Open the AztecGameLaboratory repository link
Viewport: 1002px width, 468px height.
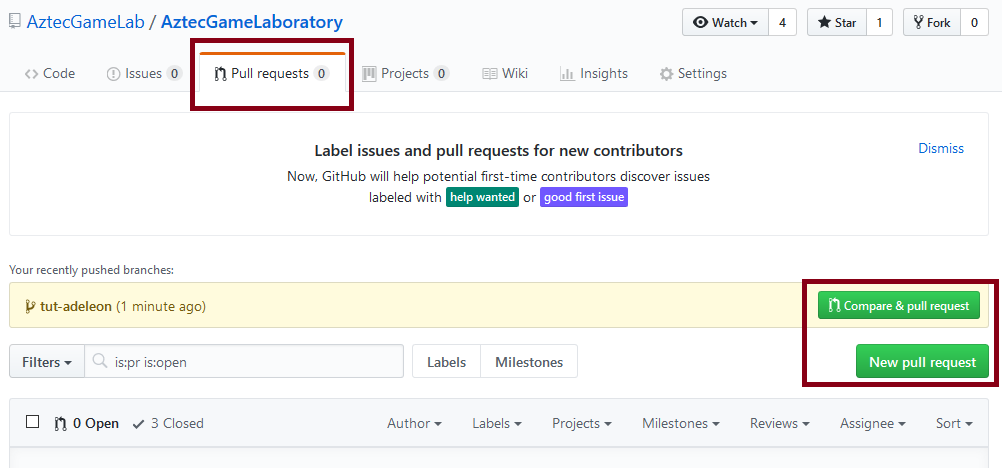pos(252,22)
